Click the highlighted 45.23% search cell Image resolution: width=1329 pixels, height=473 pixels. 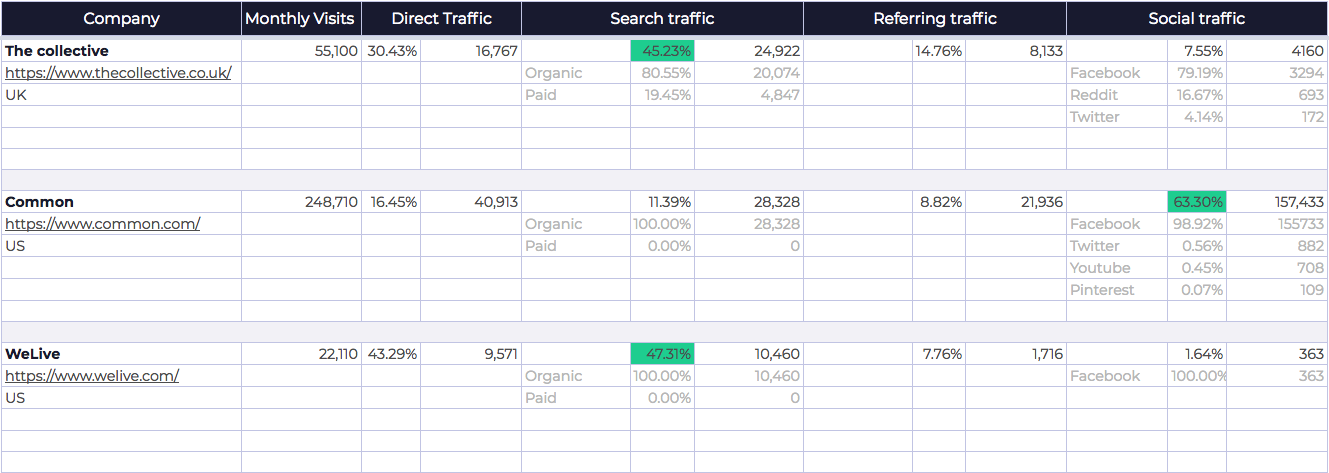coord(662,51)
